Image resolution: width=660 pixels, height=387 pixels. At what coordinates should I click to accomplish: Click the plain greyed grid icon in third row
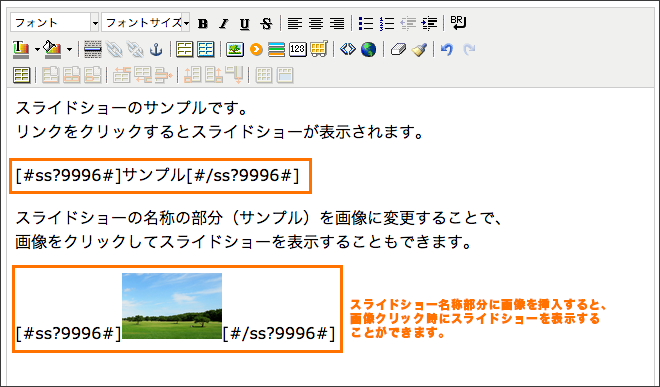(x=264, y=76)
